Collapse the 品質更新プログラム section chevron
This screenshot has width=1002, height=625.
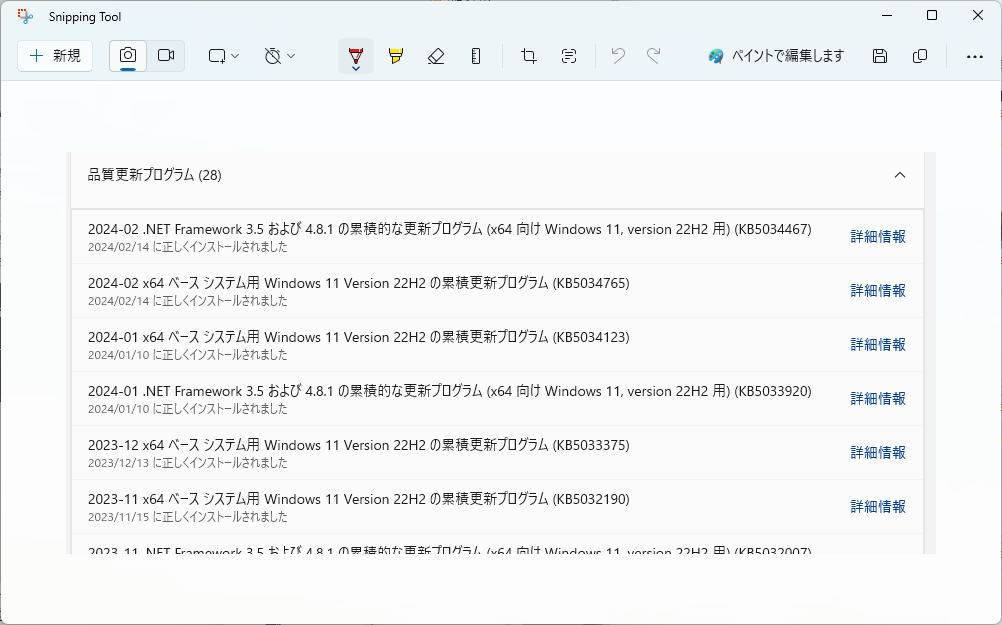(x=900, y=175)
